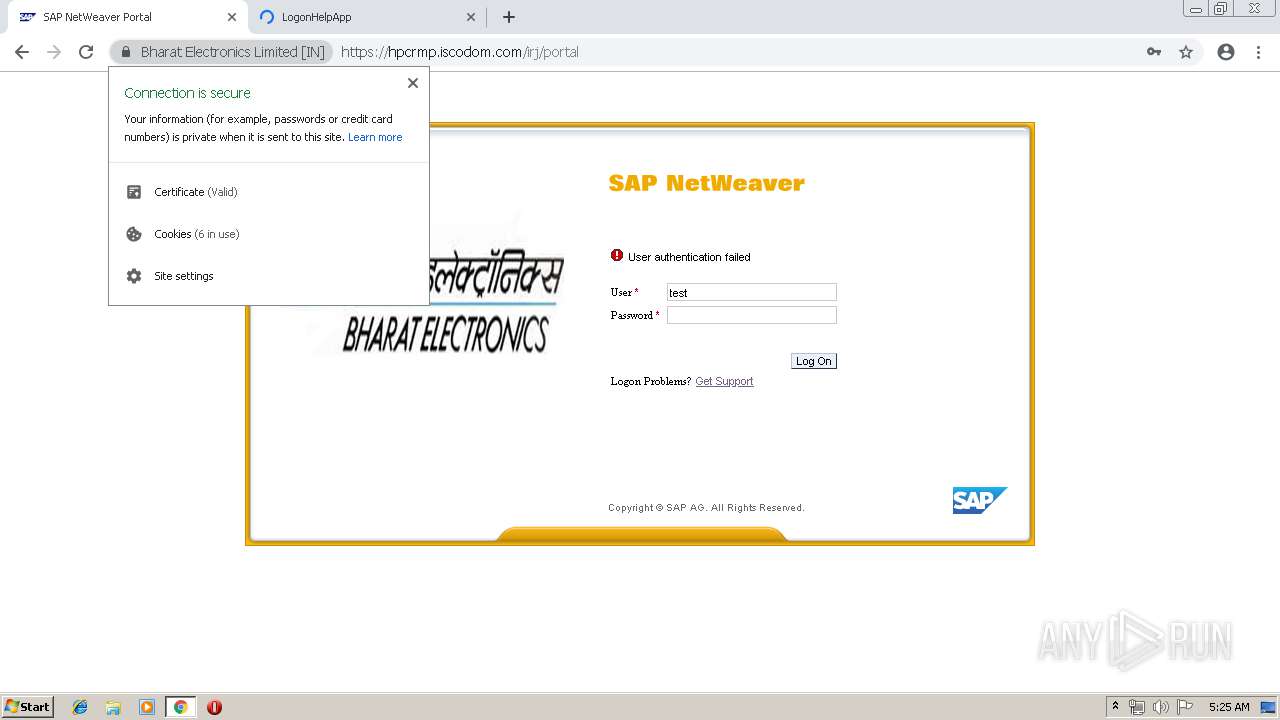
Task: Click the red authentication failed error icon
Action: (x=617, y=256)
